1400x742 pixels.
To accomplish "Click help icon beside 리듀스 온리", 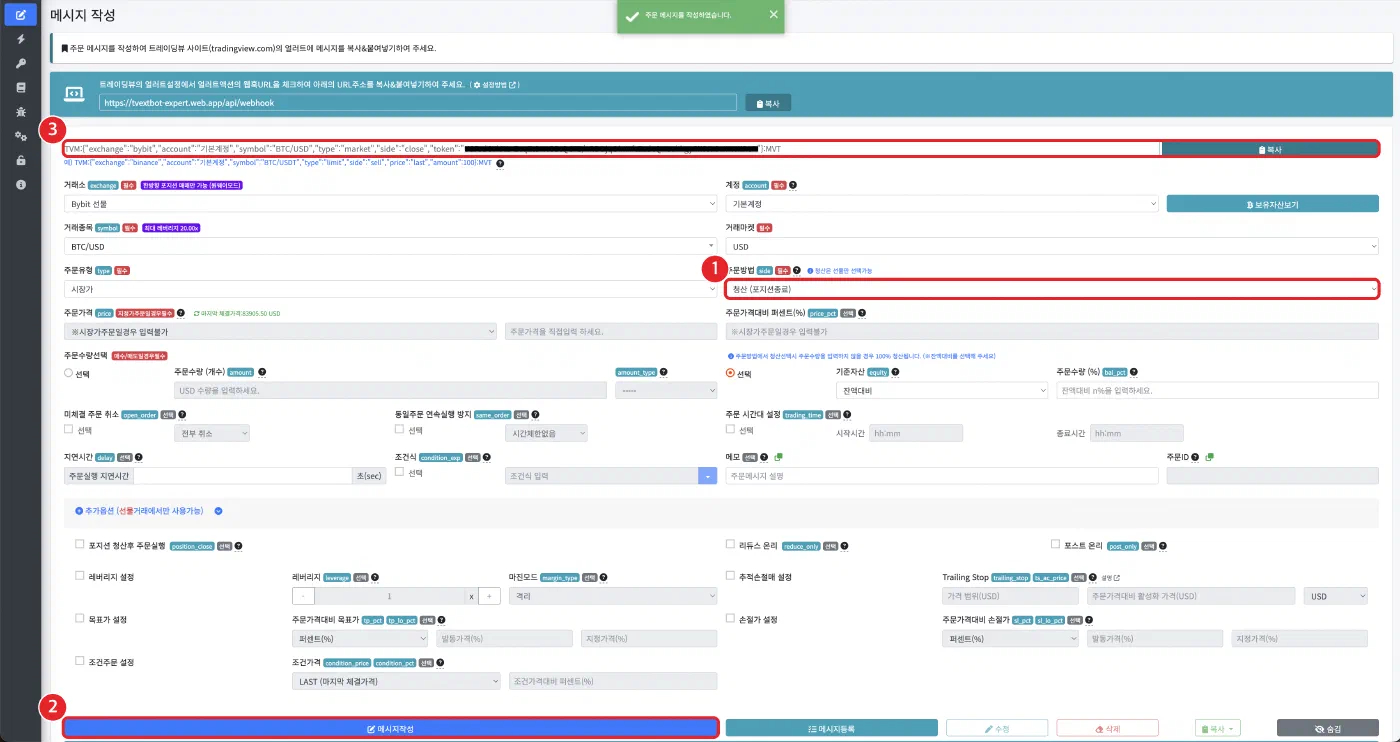I will click(x=844, y=546).
